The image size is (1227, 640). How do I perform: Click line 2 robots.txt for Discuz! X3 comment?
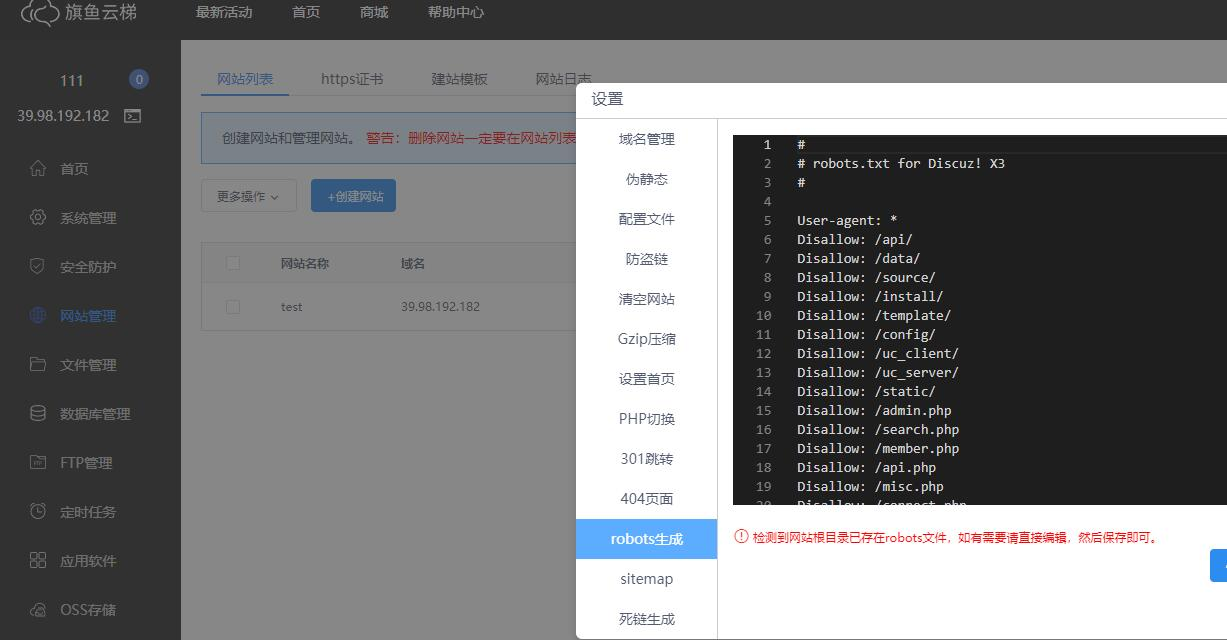pos(901,163)
